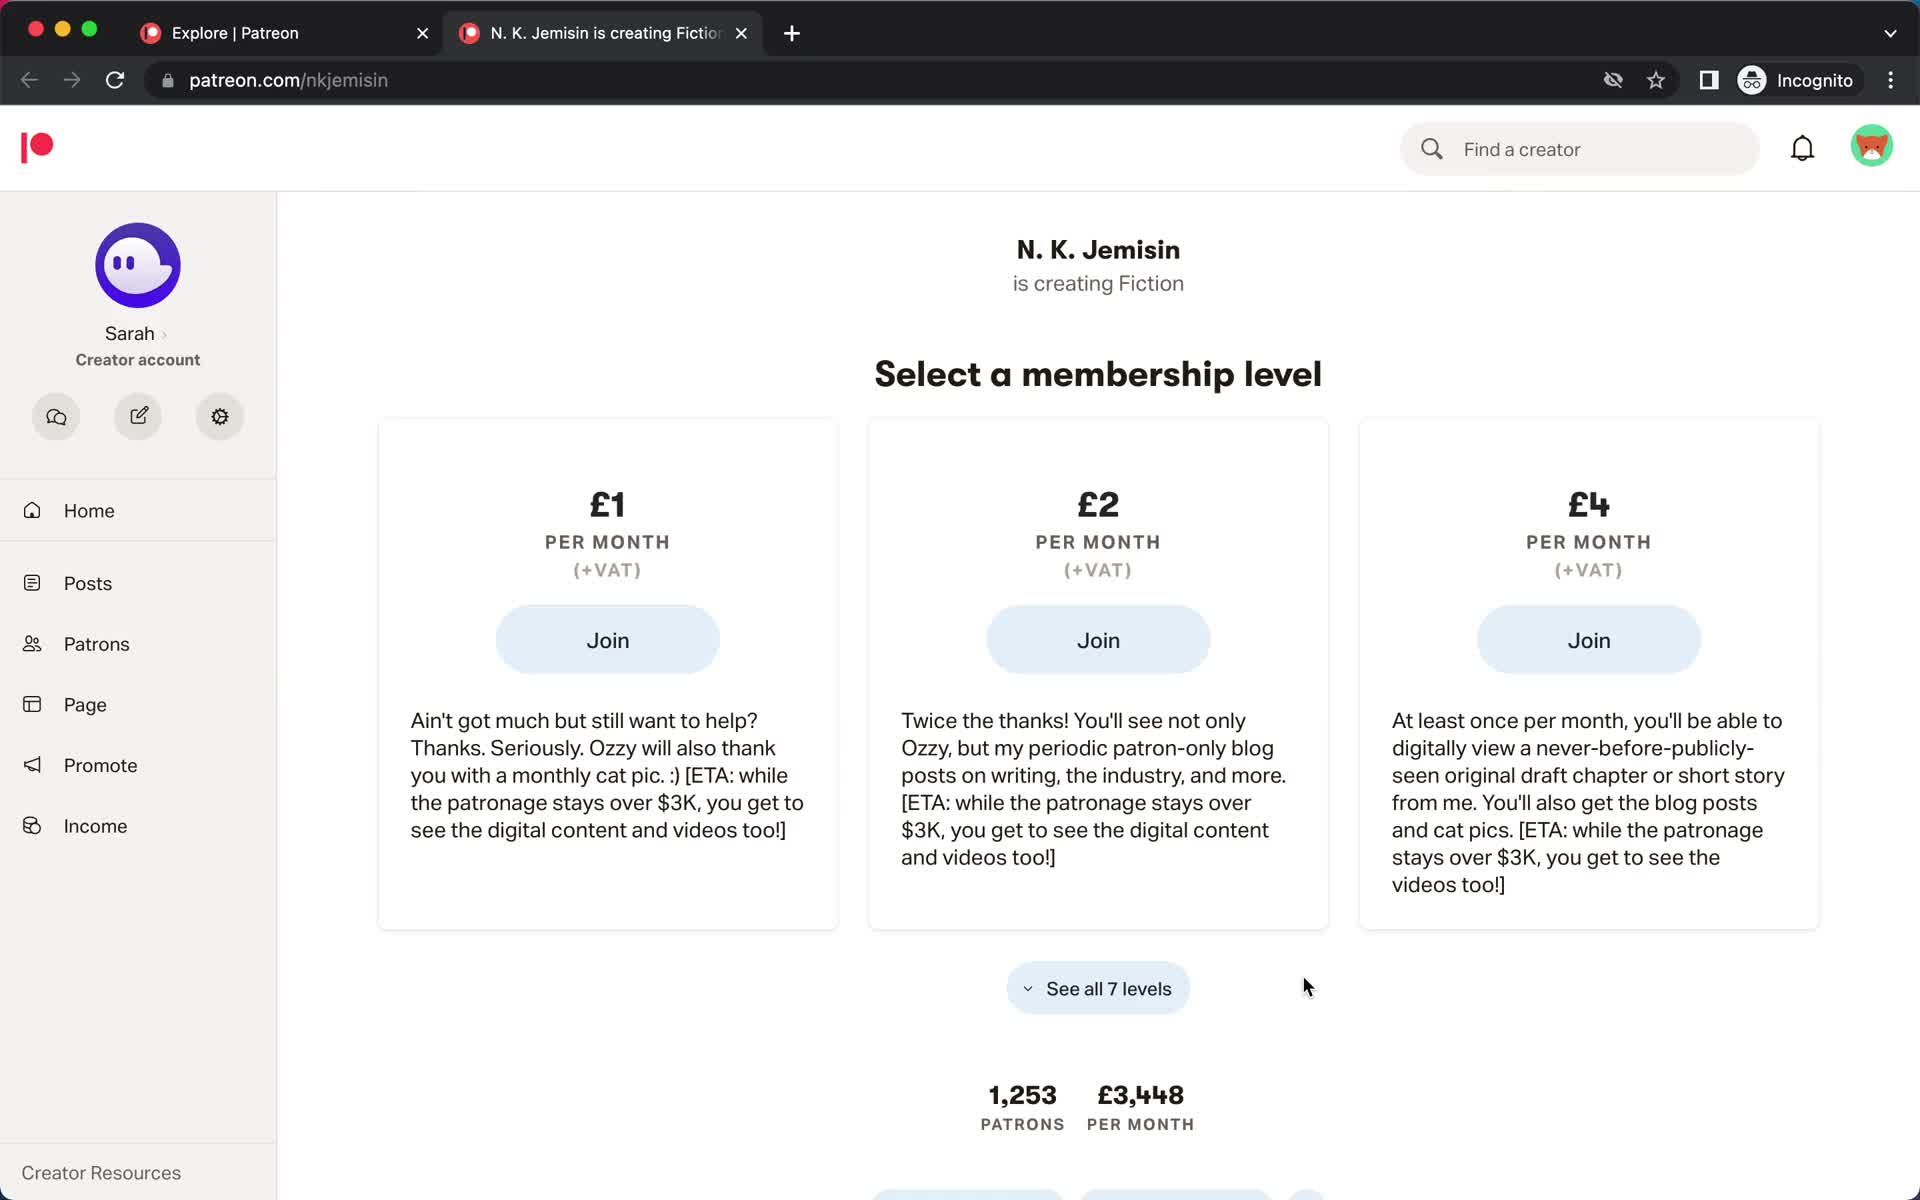Viewport: 1920px width, 1200px height.
Task: Click the Posts sidebar icon
Action: 32,583
